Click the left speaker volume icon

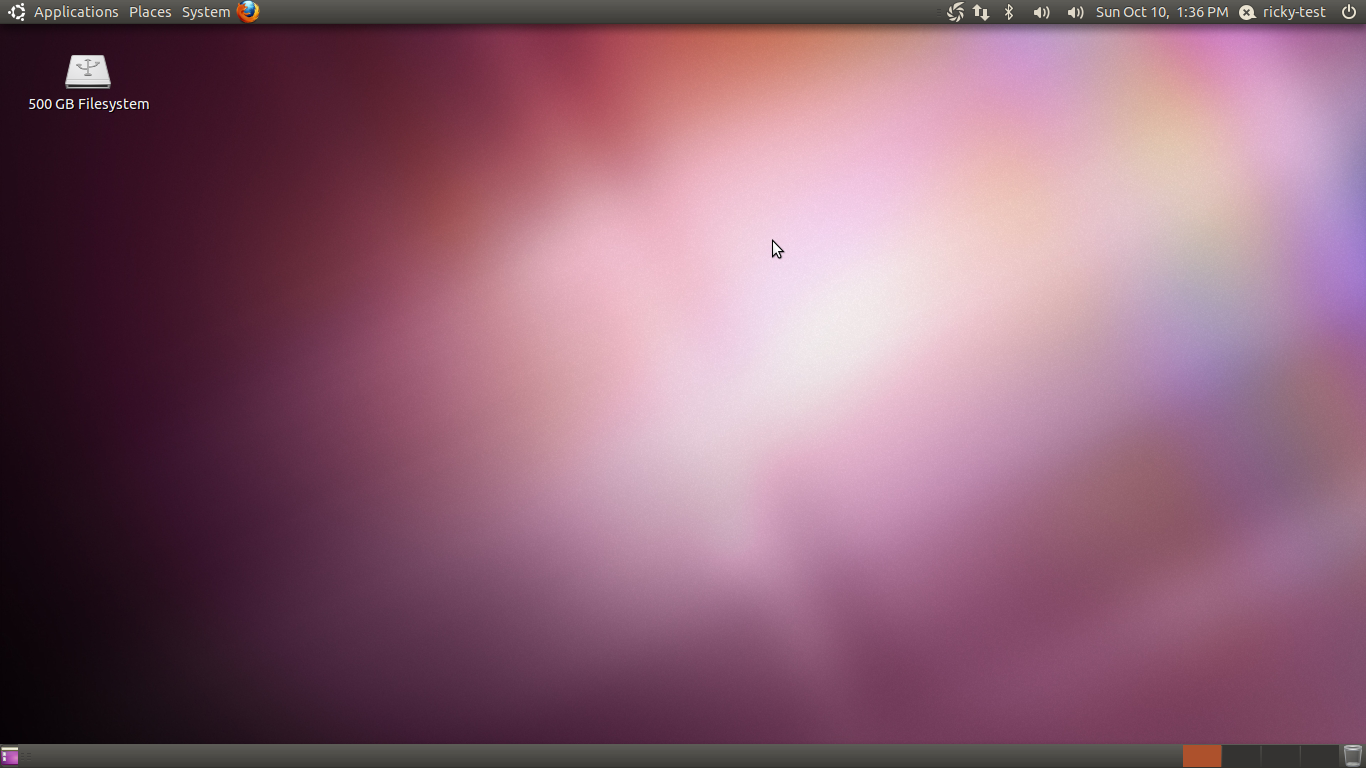coord(1041,12)
